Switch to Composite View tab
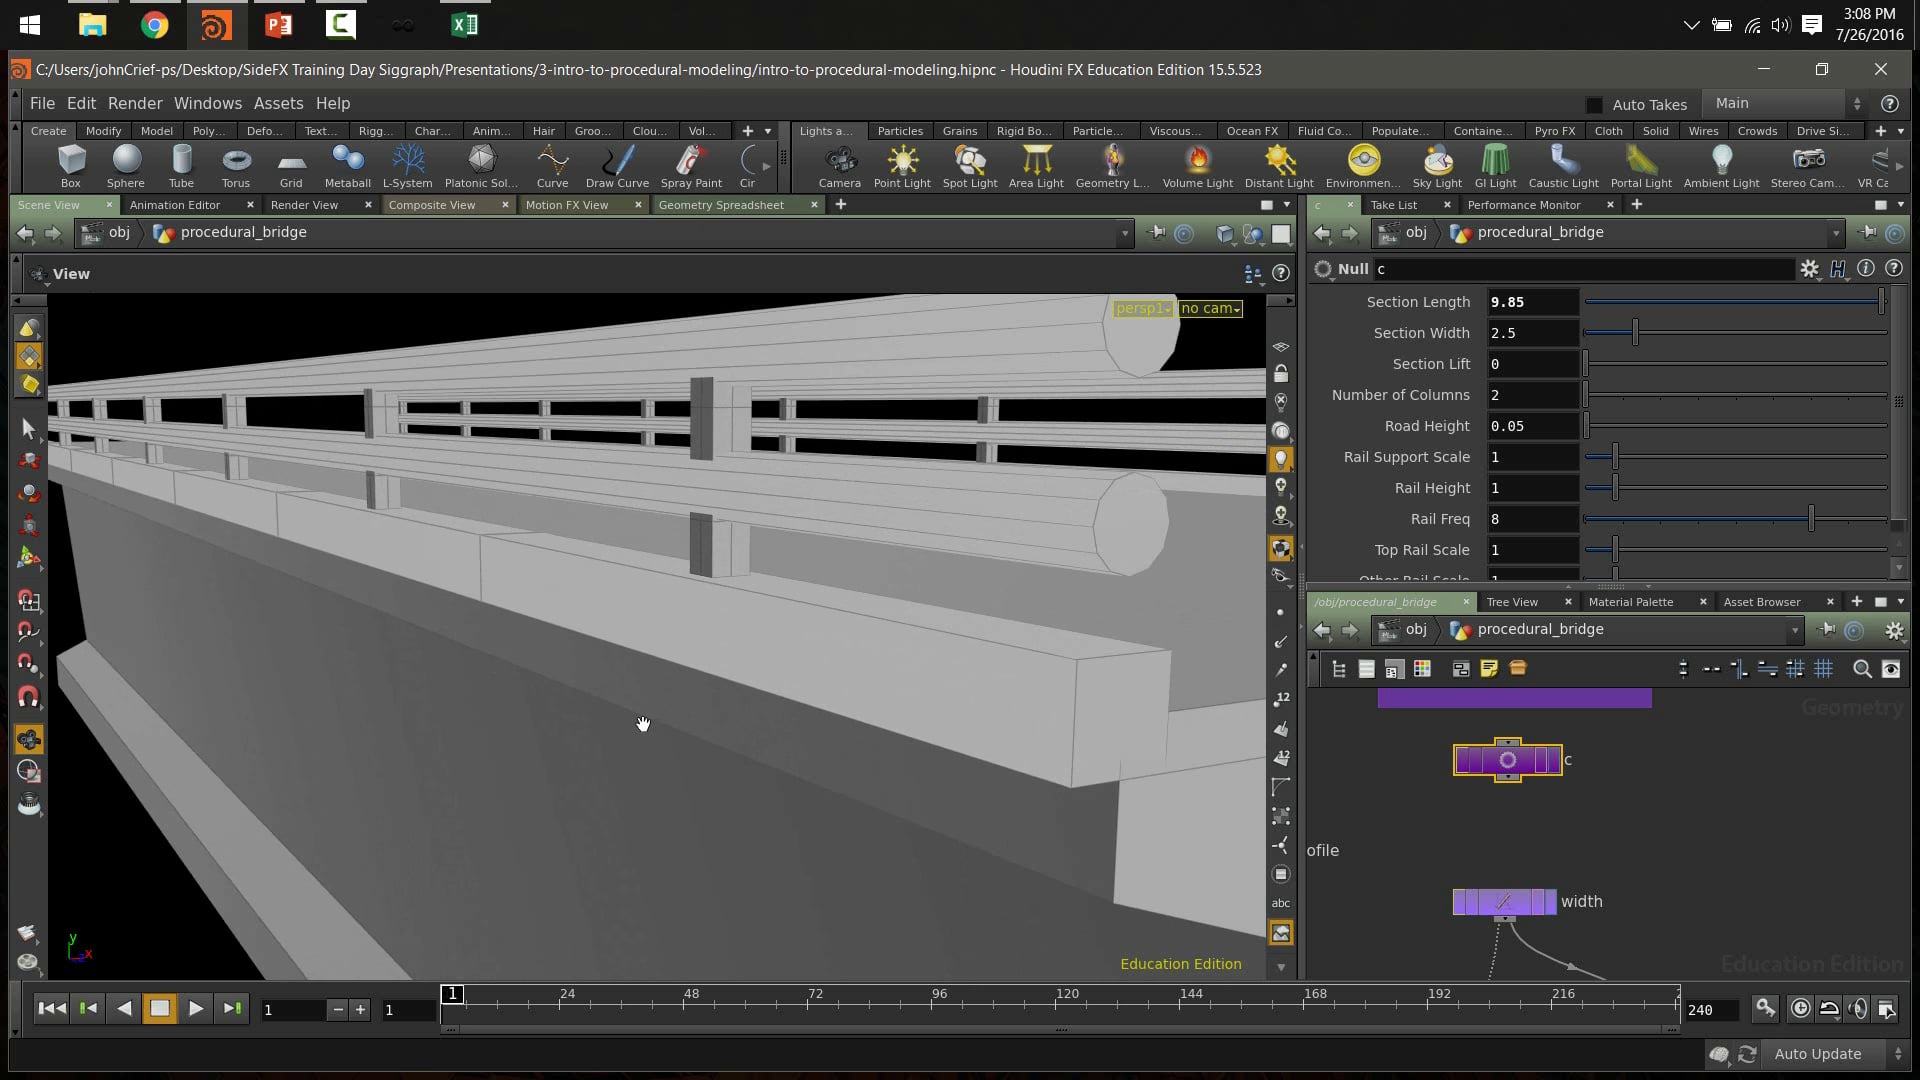 coord(433,204)
